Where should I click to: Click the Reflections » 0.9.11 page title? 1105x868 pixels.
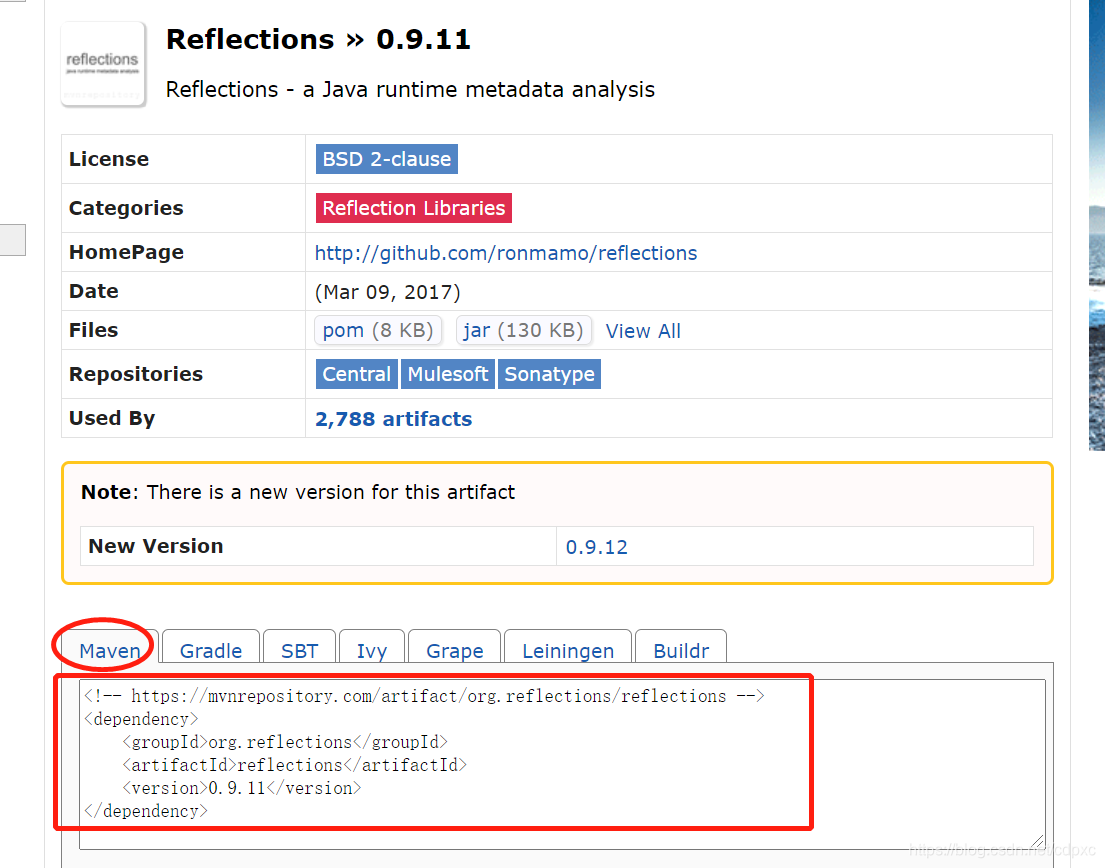318,39
